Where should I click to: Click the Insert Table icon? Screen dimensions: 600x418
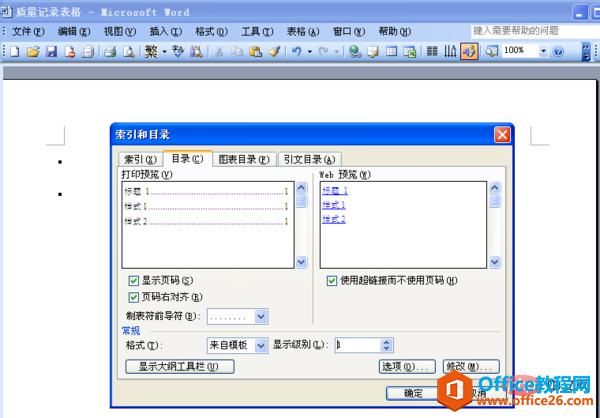pos(391,51)
